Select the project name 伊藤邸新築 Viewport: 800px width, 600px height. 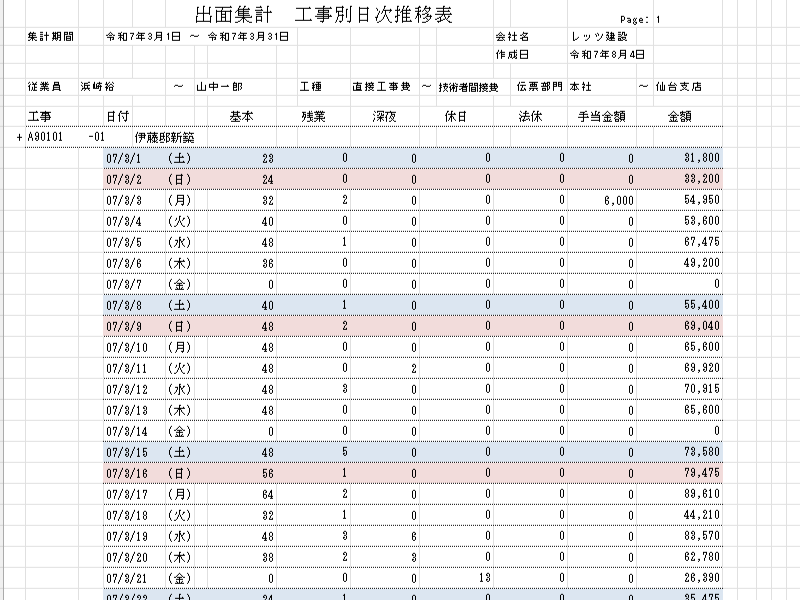[x=164, y=138]
